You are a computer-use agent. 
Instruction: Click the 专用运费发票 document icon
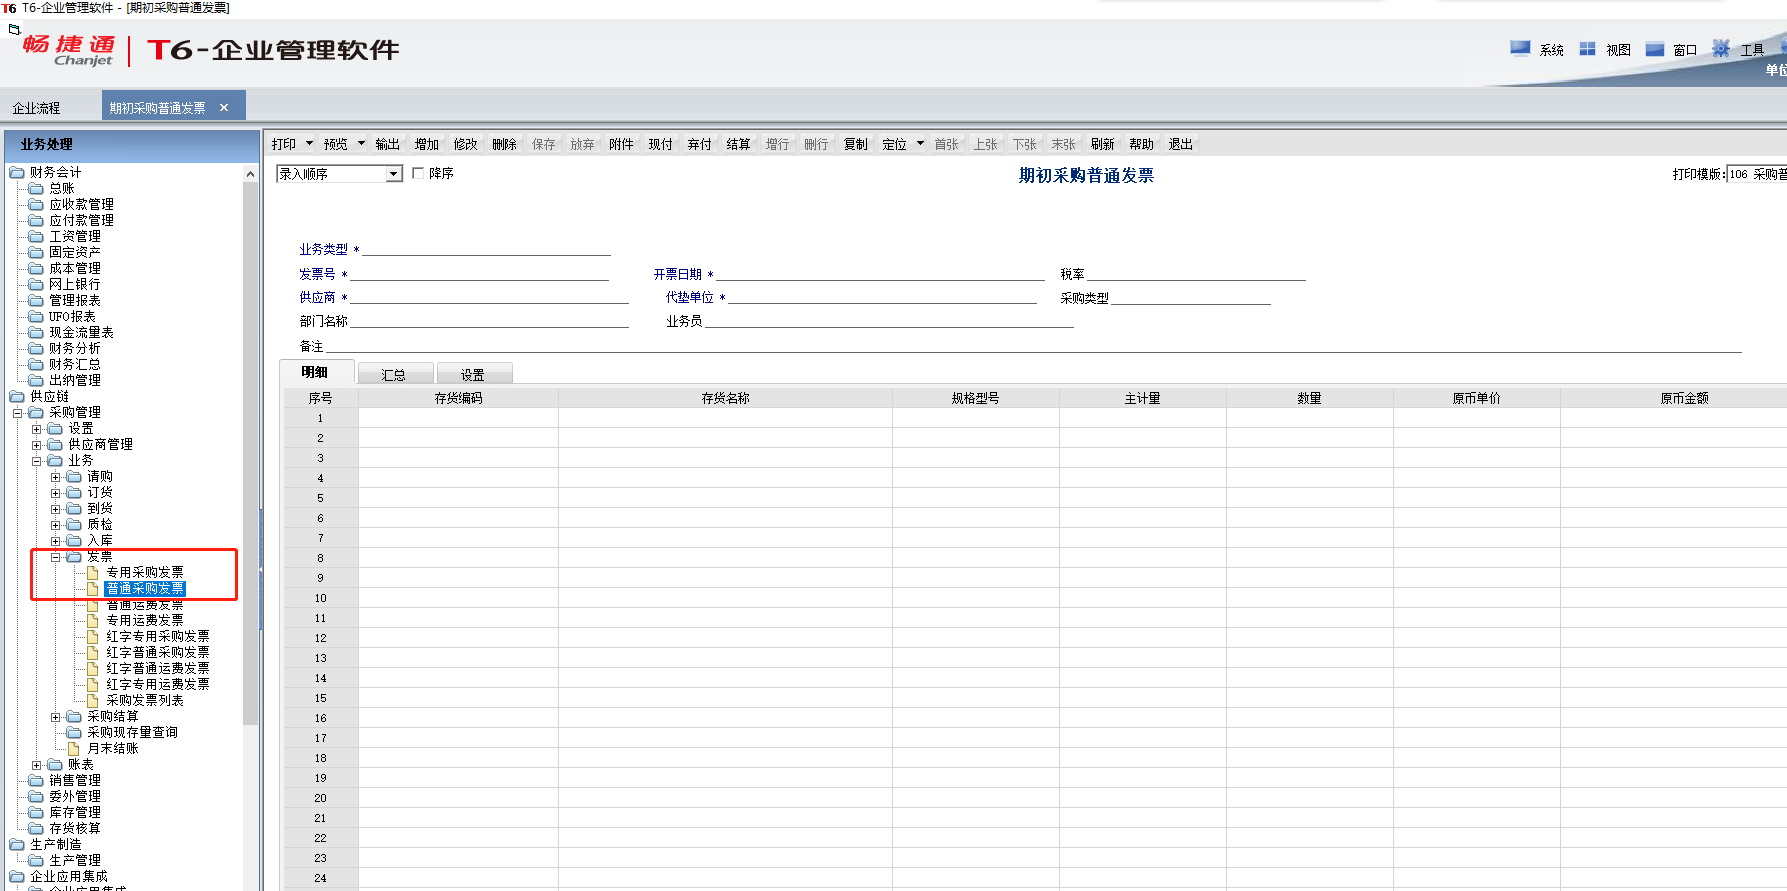coord(93,620)
